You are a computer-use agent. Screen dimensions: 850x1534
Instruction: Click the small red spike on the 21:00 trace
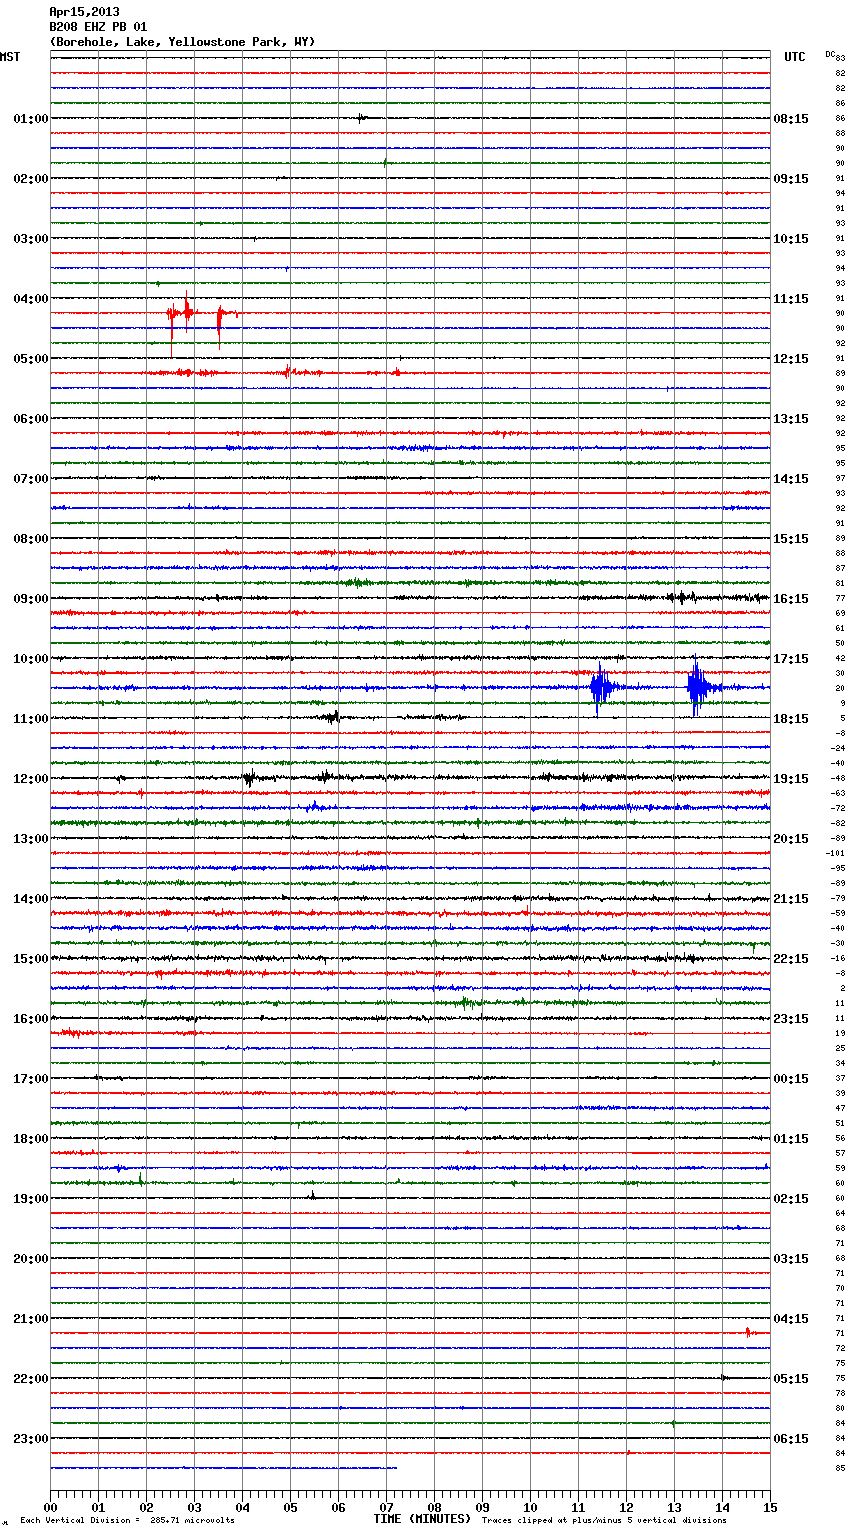pos(748,1332)
